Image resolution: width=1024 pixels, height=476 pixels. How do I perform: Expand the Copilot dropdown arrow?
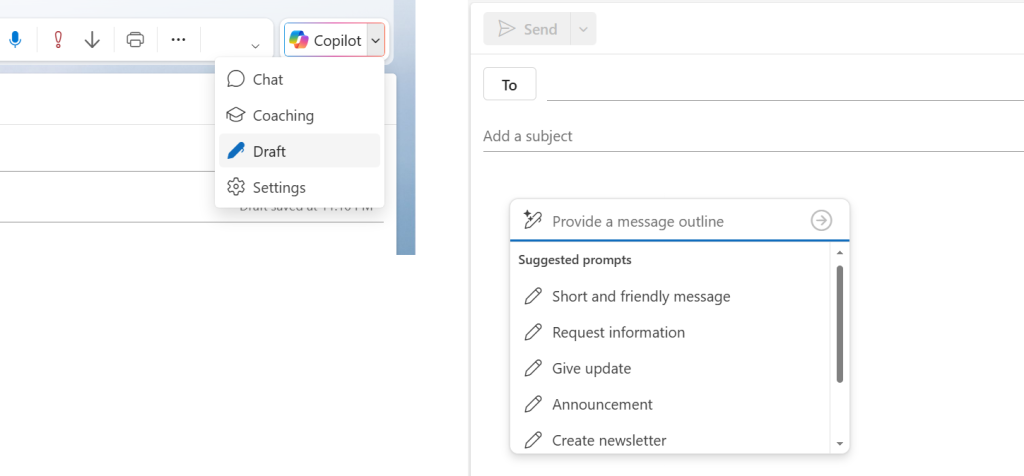(x=375, y=41)
